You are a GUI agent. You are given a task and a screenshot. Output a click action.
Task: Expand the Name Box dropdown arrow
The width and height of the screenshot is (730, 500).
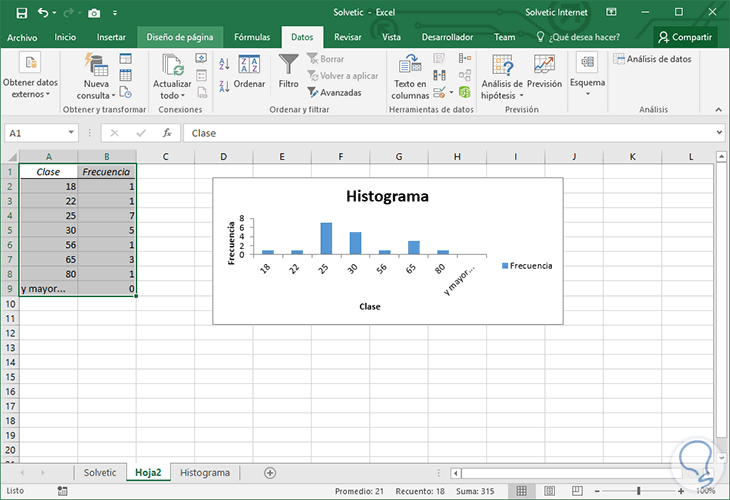pos(71,133)
